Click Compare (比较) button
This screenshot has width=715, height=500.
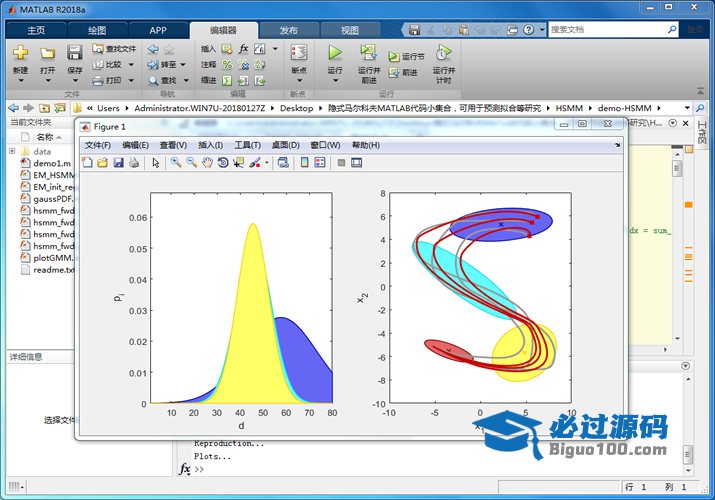click(113, 65)
